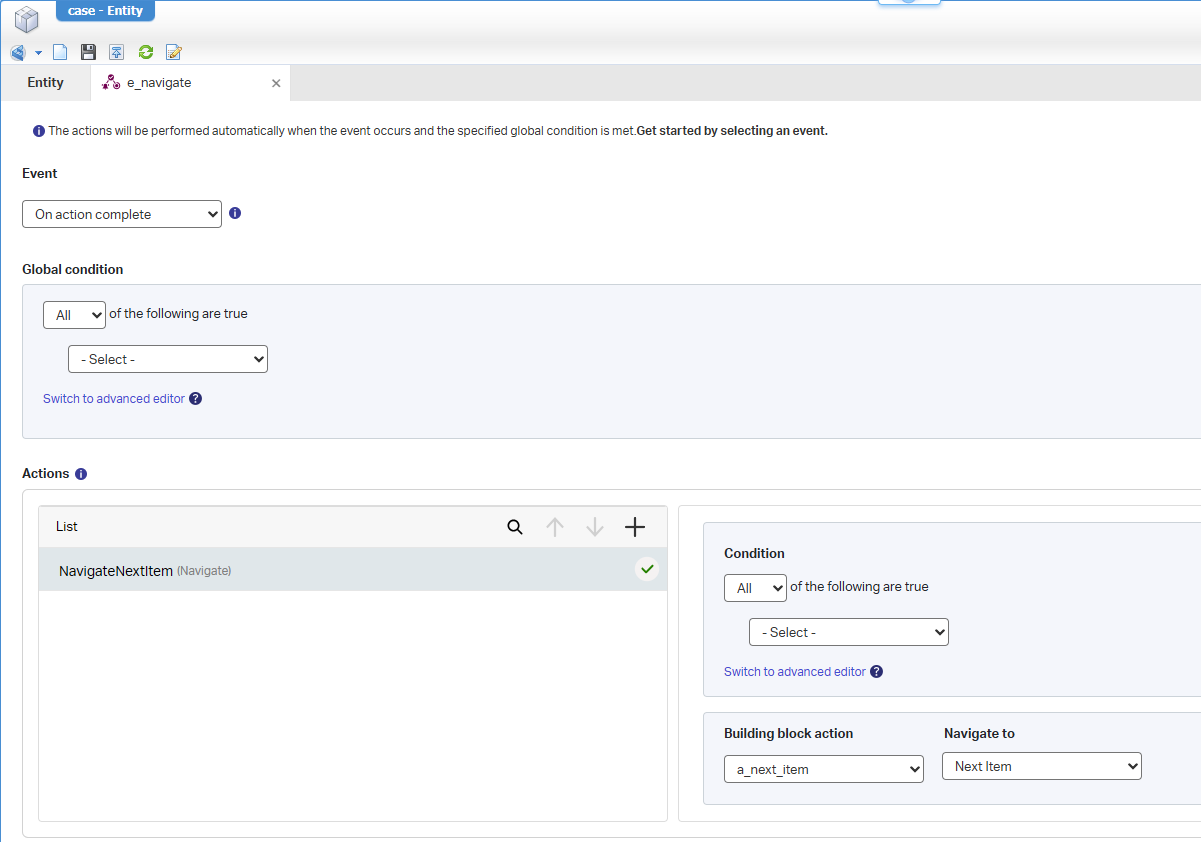Open the Global condition All dropdown
The width and height of the screenshot is (1201, 842).
click(x=74, y=315)
